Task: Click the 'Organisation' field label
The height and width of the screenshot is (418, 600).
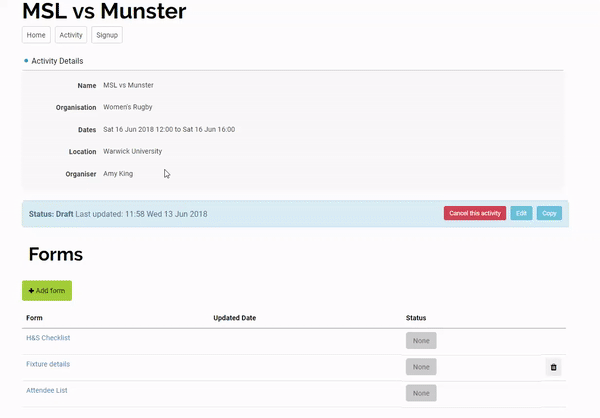Action: pyautogui.click(x=76, y=108)
